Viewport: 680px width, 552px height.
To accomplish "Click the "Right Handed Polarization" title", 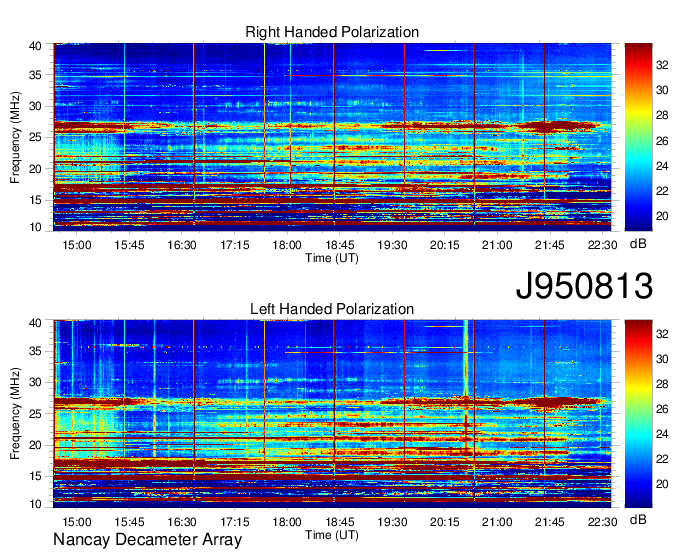I will click(x=332, y=32).
